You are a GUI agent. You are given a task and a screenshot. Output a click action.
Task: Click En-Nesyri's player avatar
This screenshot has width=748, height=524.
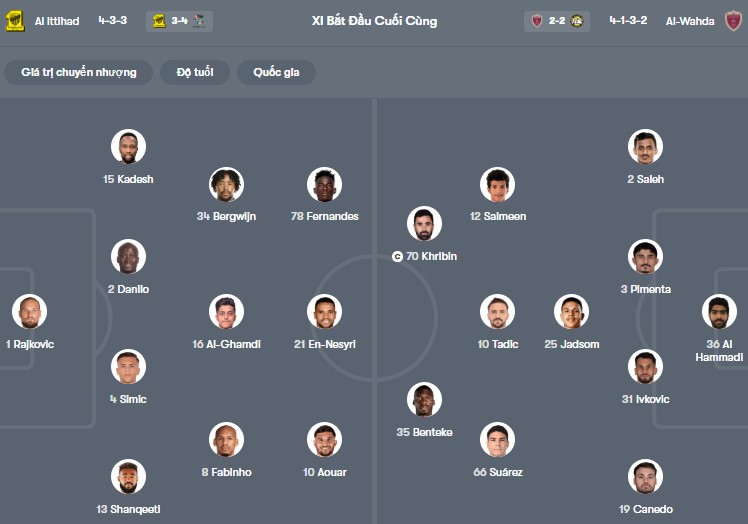coord(324,312)
